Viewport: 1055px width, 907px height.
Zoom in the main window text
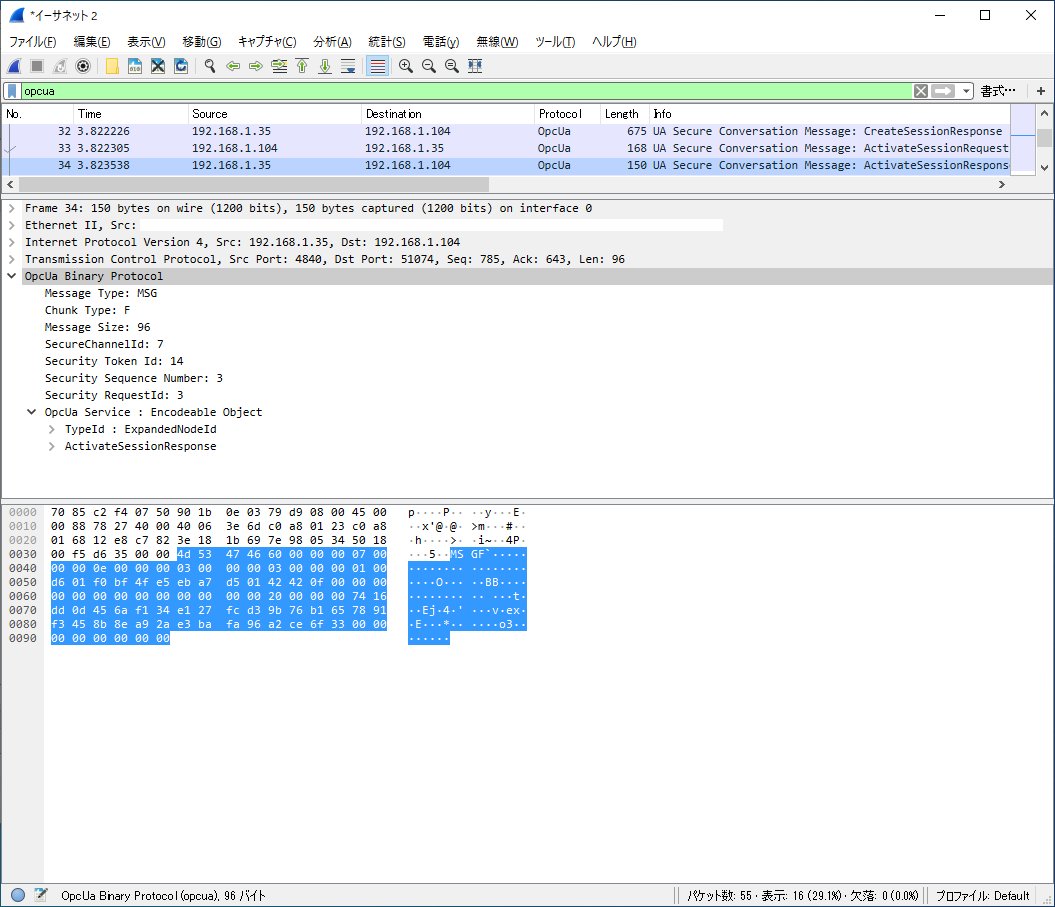tap(406, 66)
